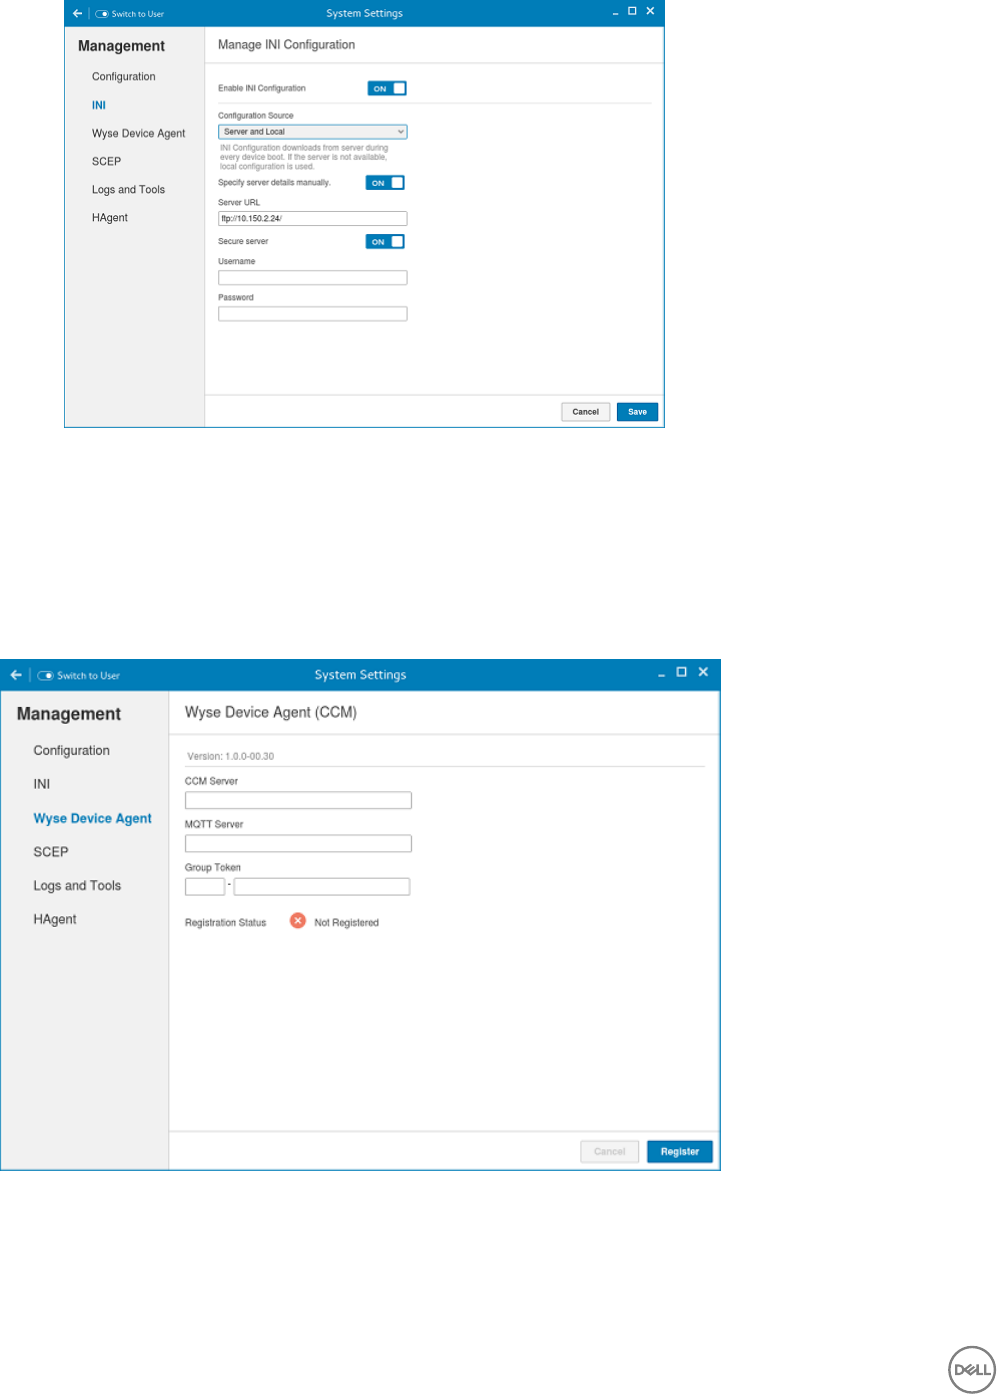Open Wyse Device Agent in upper sidebar
This screenshot has width=997, height=1394.
[x=139, y=133]
